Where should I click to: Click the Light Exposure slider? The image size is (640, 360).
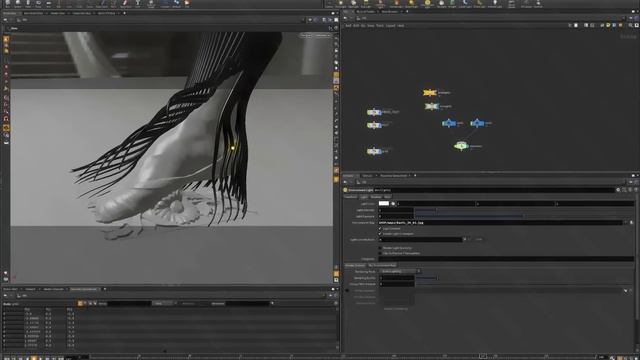click(524, 216)
